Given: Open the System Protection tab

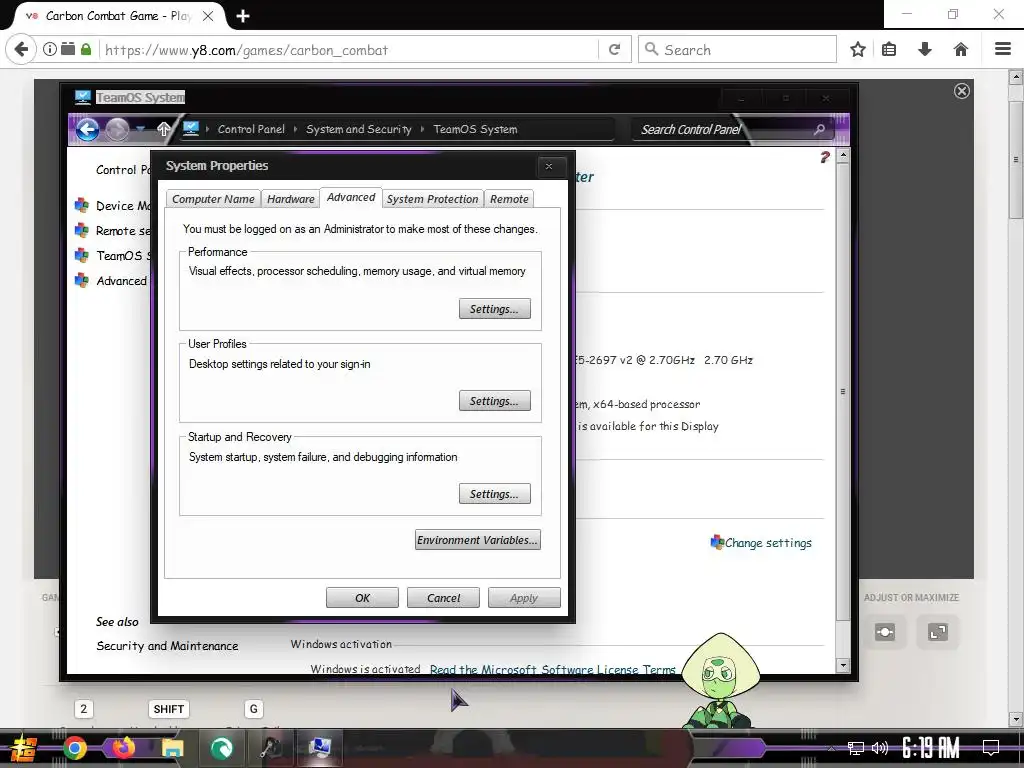Looking at the screenshot, I should (432, 199).
